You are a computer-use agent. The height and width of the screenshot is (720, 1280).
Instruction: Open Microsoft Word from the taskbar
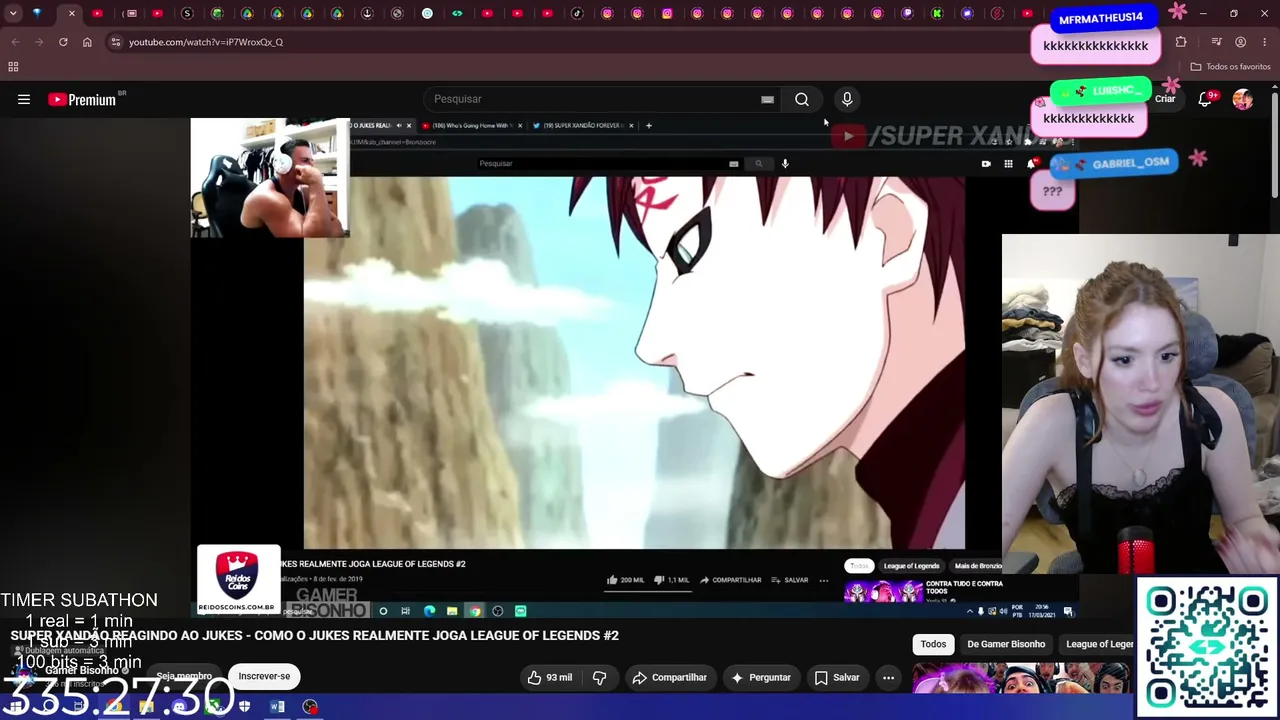tap(277, 707)
